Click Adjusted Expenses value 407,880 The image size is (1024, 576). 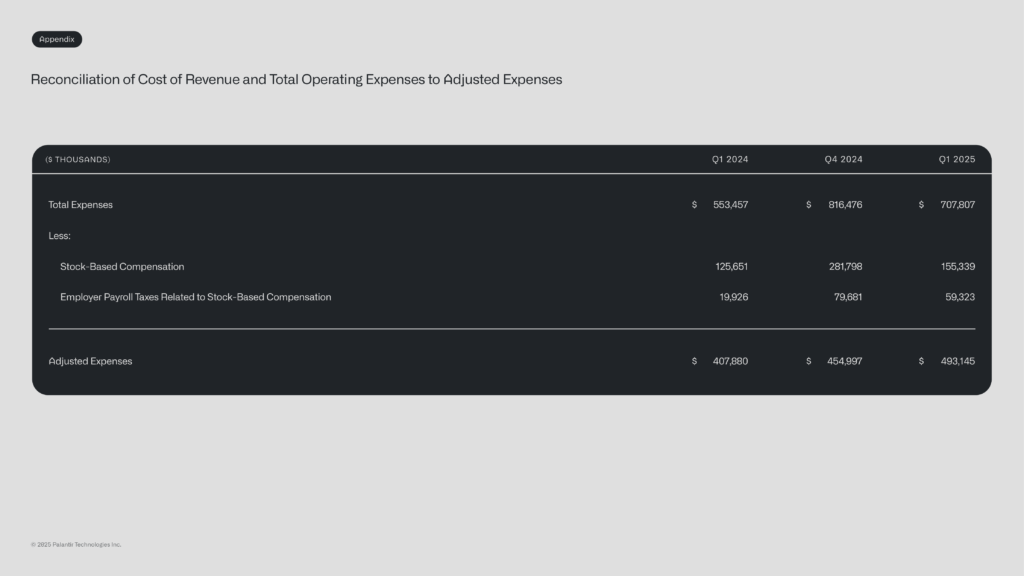pyautogui.click(x=730, y=361)
